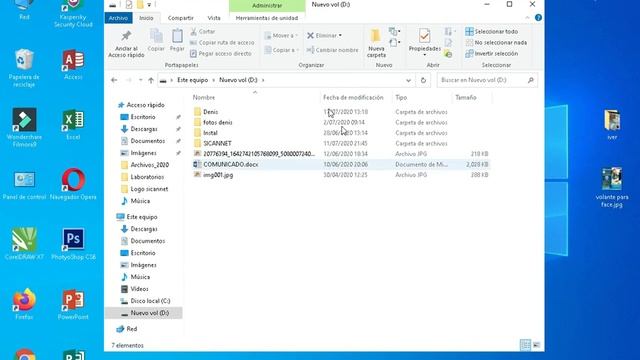Open Herramientas de unidad tab
Viewport: 640px width, 360px height.
click(267, 18)
